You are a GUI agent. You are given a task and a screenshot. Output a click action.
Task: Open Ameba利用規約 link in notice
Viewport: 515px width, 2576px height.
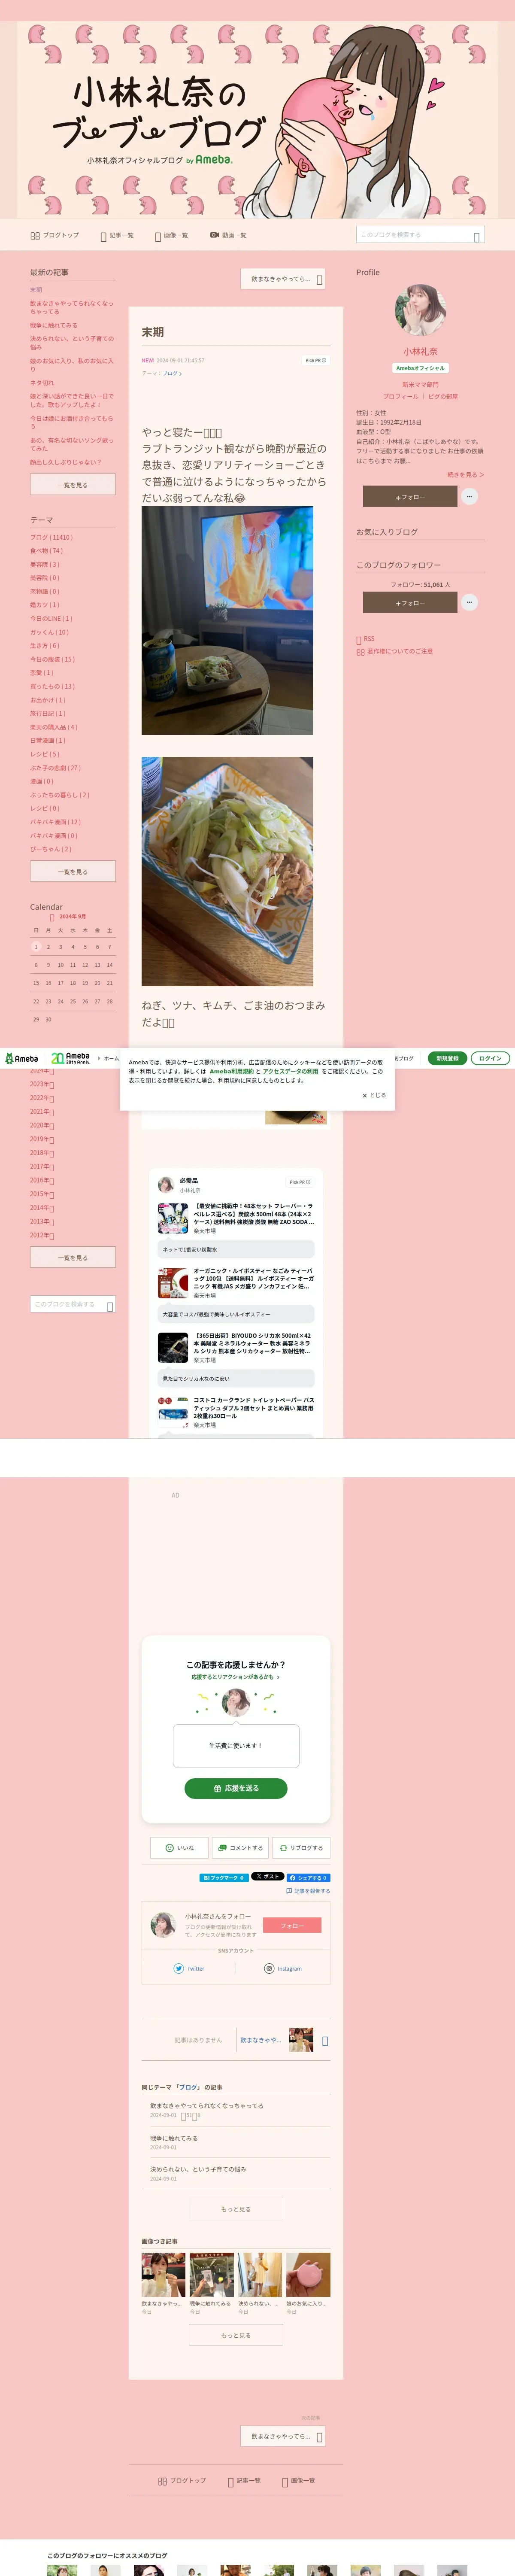pos(231,1071)
